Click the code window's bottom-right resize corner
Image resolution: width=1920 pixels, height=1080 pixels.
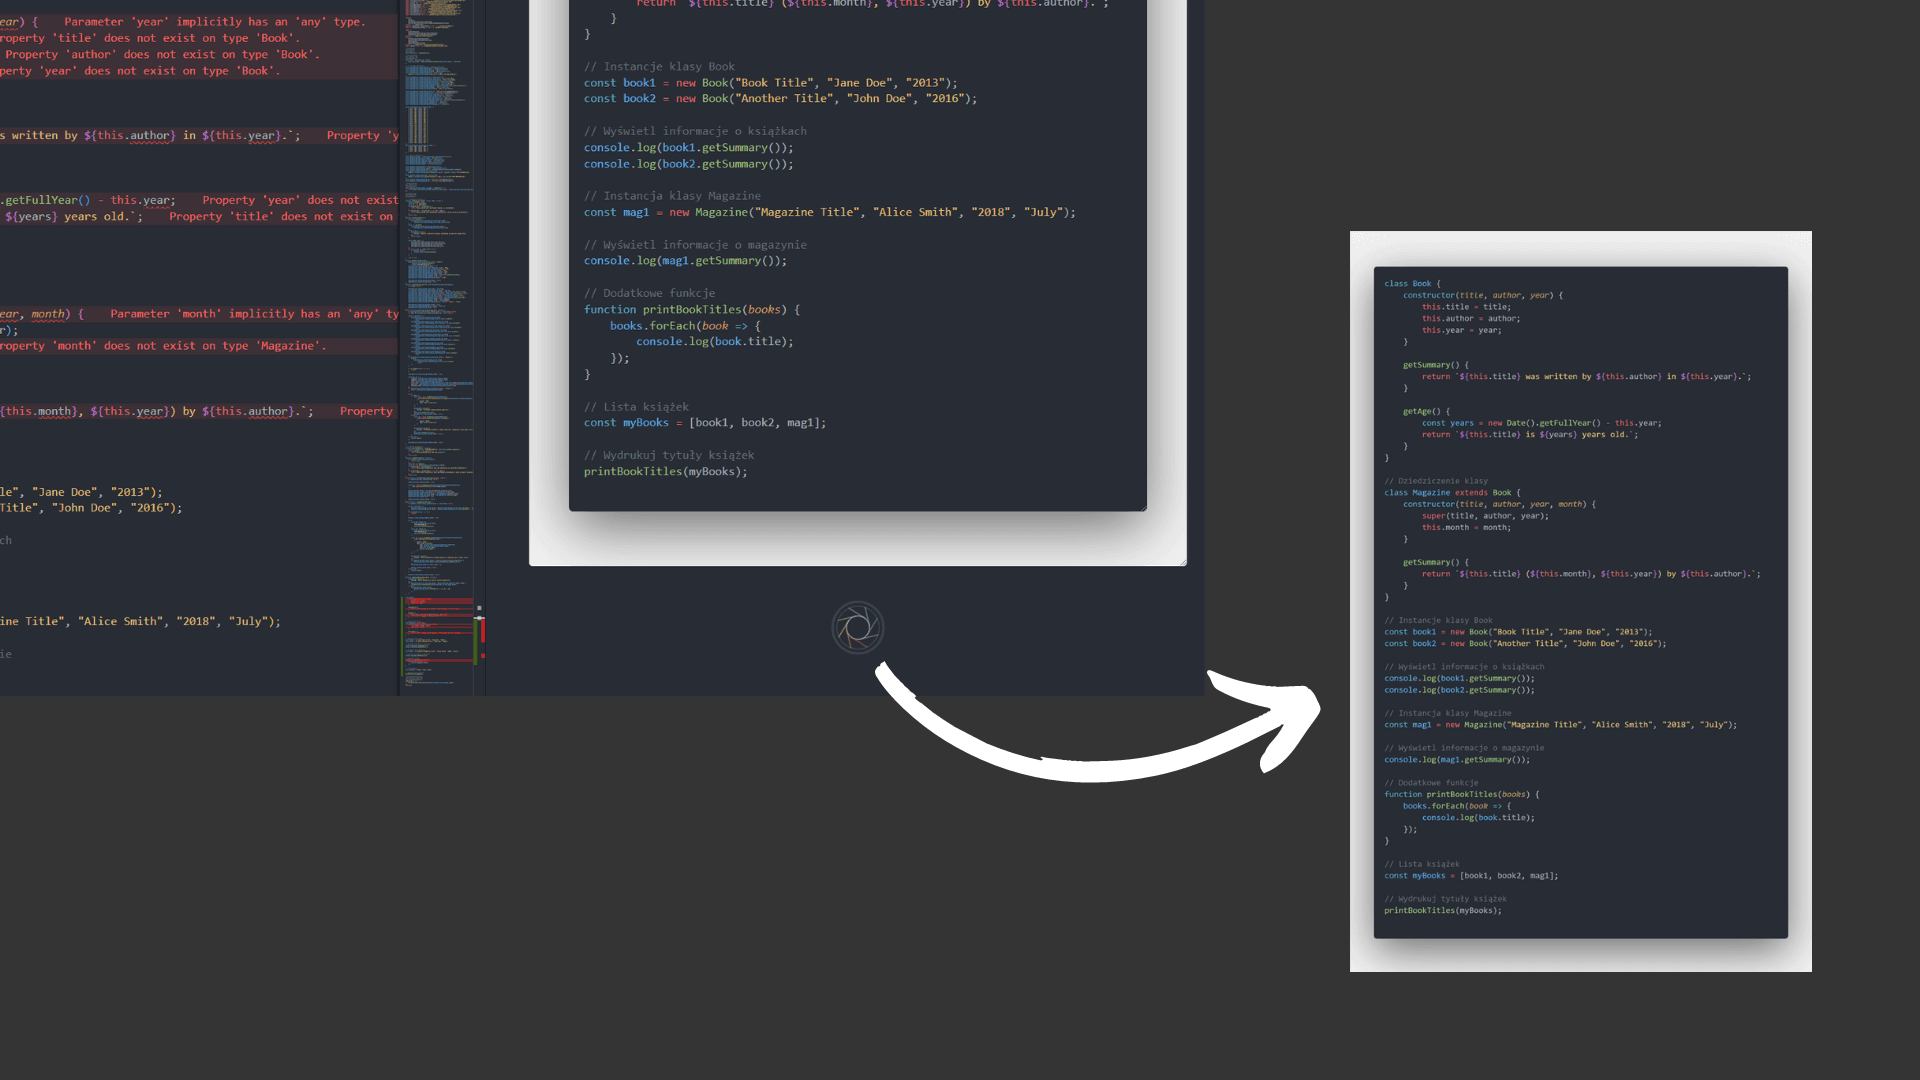coord(1143,508)
